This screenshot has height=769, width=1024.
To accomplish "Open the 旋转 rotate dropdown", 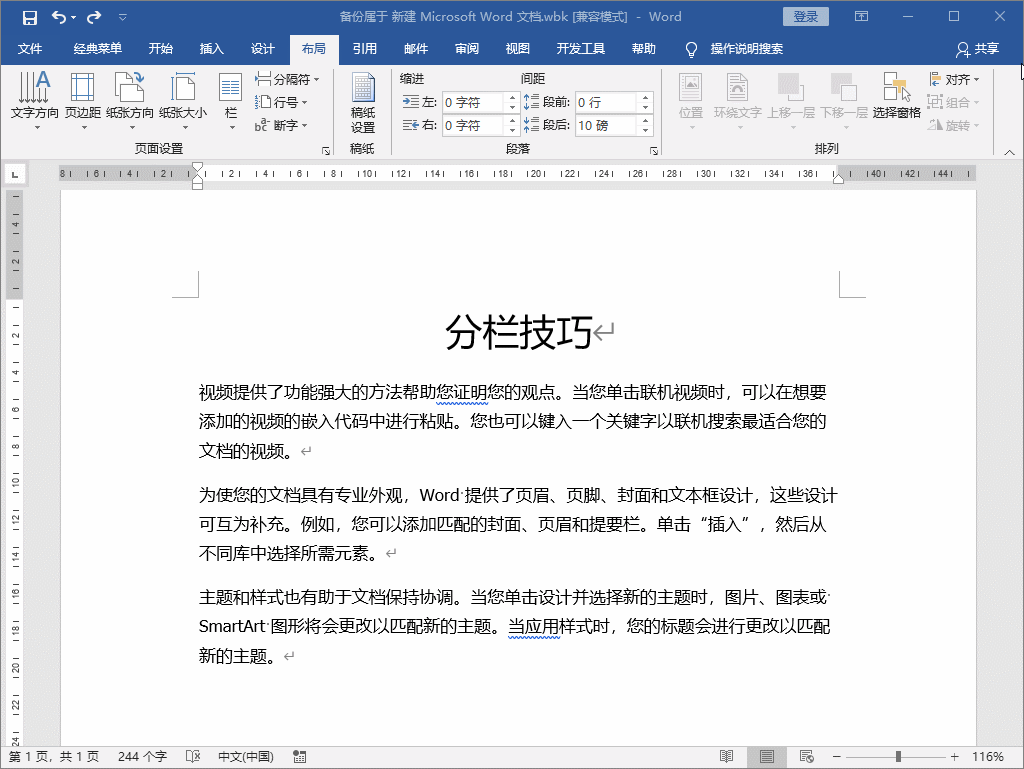I will click(954, 125).
